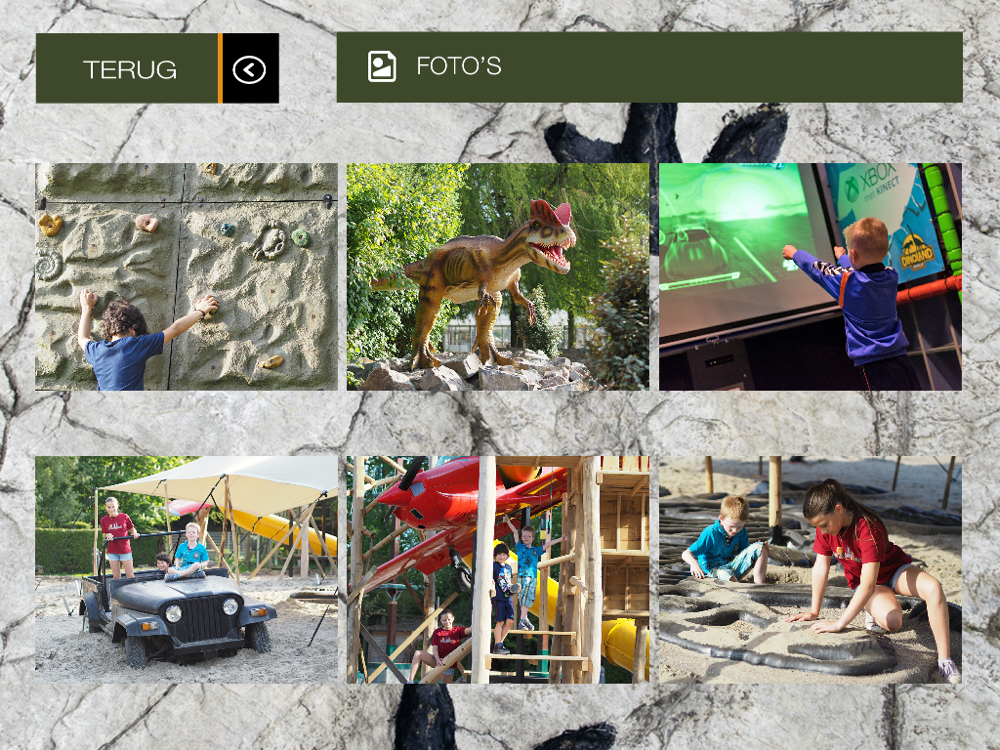This screenshot has height=750, width=1000.
Task: Click the photo icon beside FOTO'S
Action: tap(381, 66)
